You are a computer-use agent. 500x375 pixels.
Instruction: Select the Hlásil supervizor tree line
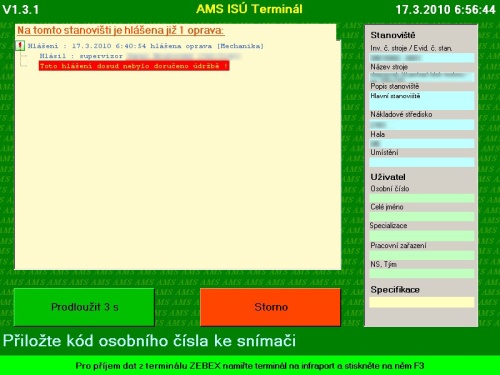click(140, 56)
